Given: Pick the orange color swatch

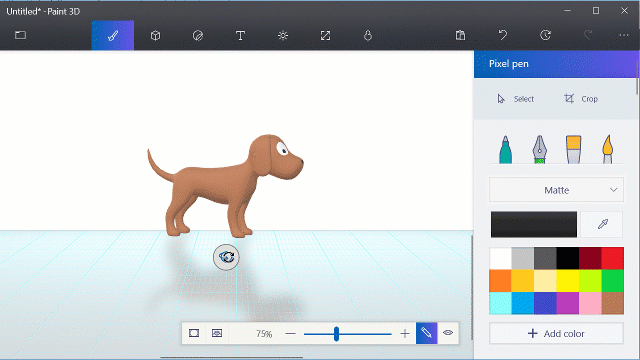Looking at the screenshot, I should click(x=500, y=281).
